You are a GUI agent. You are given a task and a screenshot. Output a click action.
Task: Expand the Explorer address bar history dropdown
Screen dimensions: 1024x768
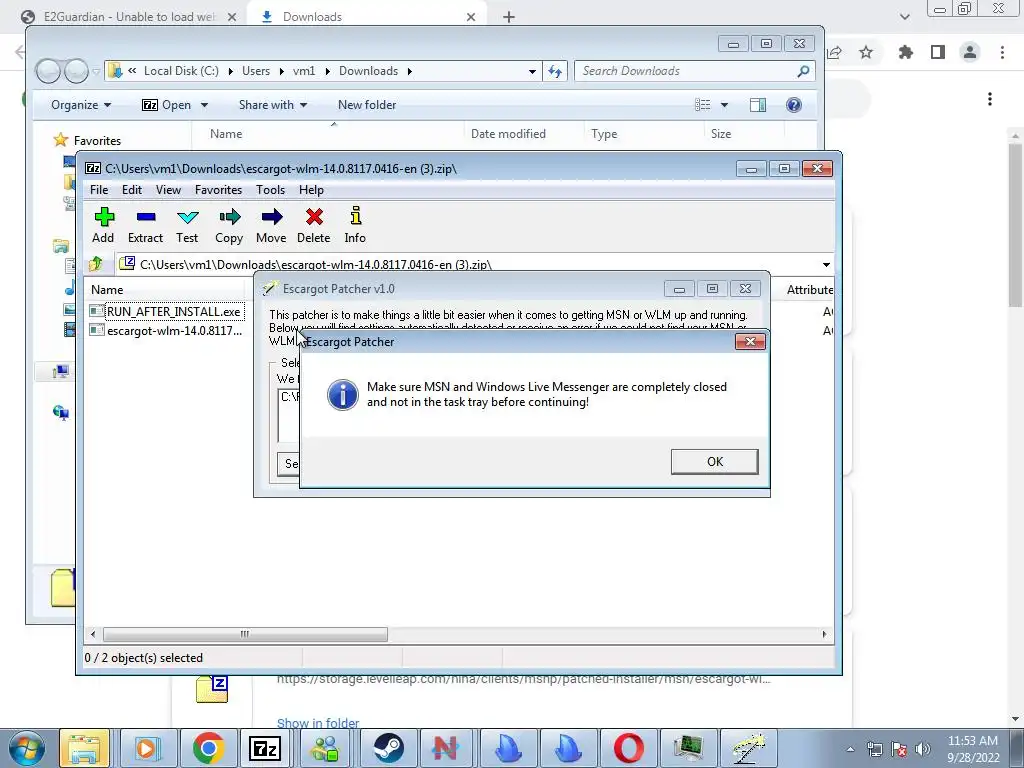532,71
